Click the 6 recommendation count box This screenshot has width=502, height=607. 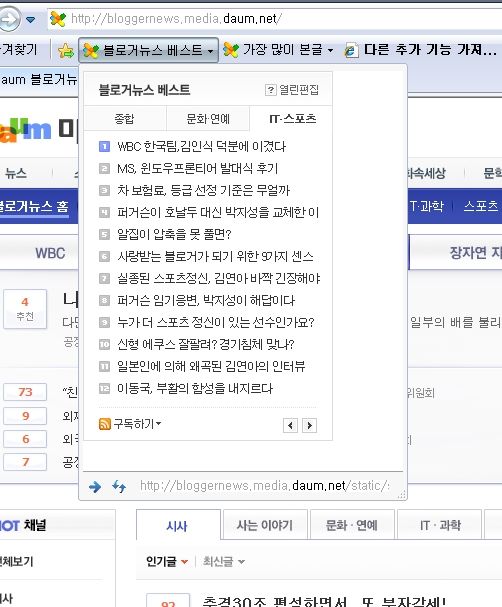pos(25,439)
